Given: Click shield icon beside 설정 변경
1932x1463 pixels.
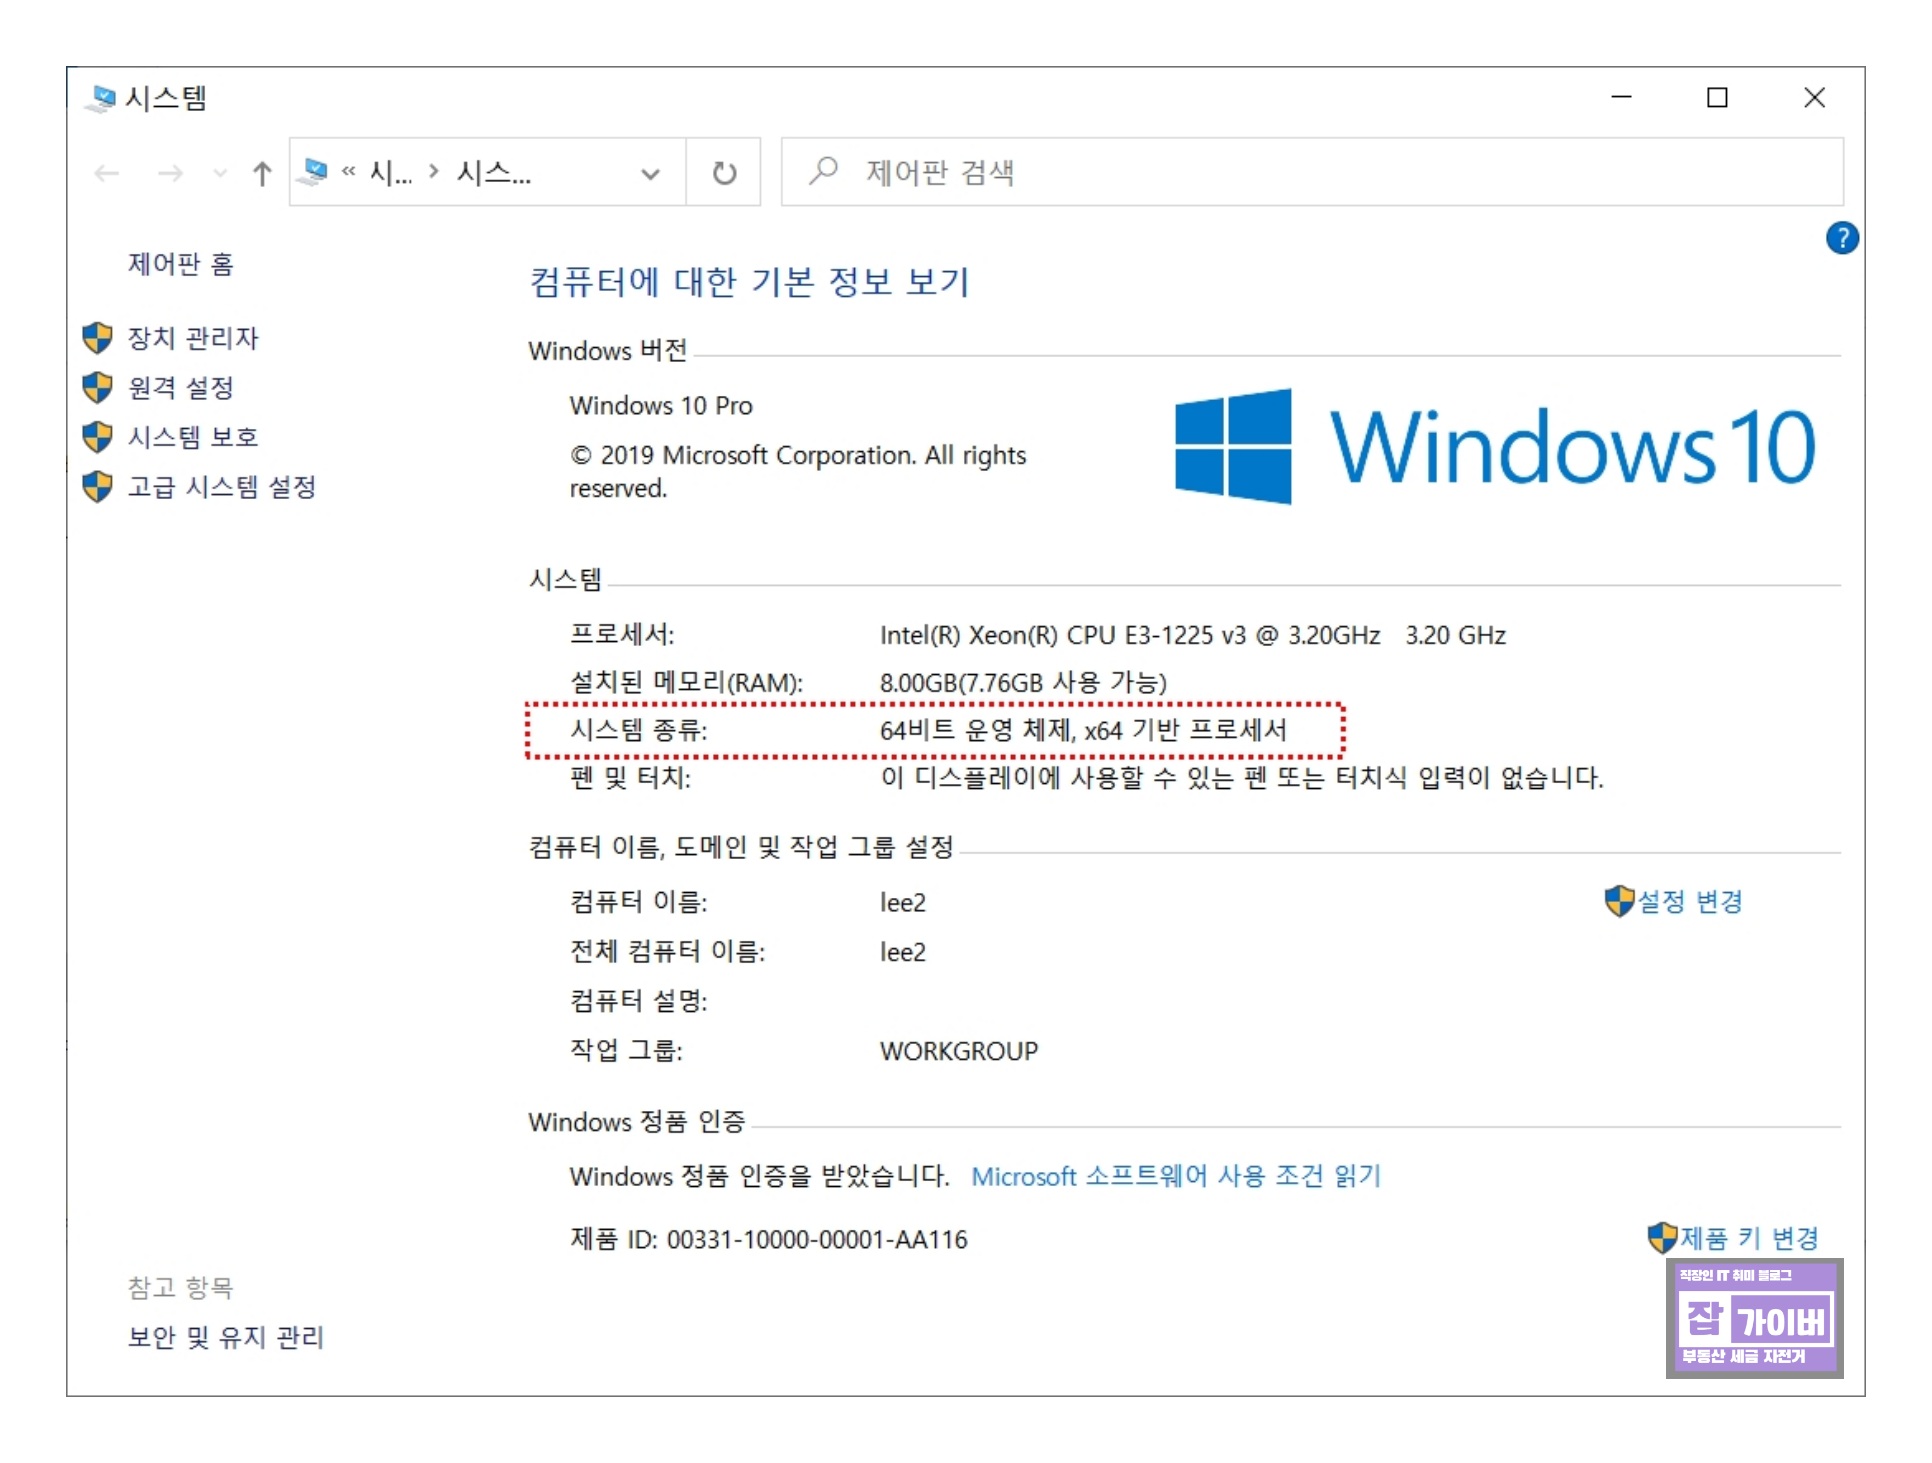Looking at the screenshot, I should pyautogui.click(x=1618, y=901).
